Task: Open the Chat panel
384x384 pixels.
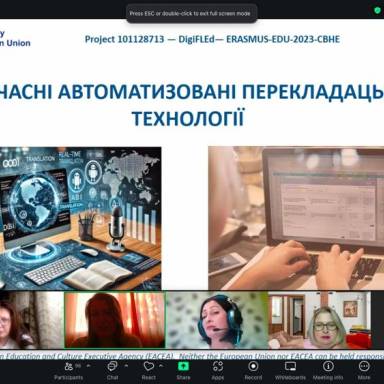Action: tap(112, 371)
